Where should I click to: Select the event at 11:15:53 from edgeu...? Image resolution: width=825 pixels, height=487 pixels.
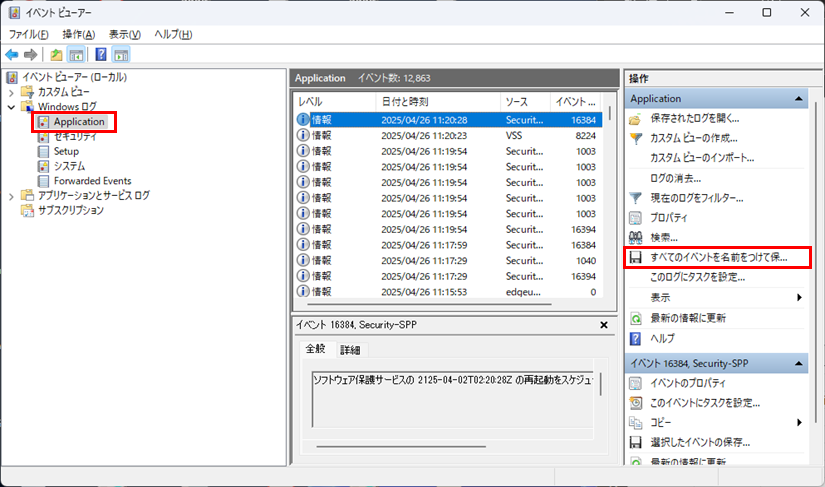[x=448, y=292]
